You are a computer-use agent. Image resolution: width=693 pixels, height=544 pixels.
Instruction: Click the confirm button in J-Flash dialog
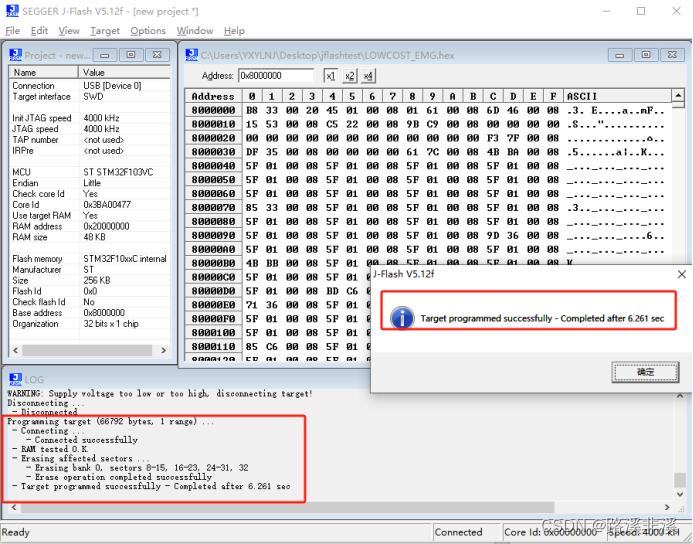(x=645, y=372)
